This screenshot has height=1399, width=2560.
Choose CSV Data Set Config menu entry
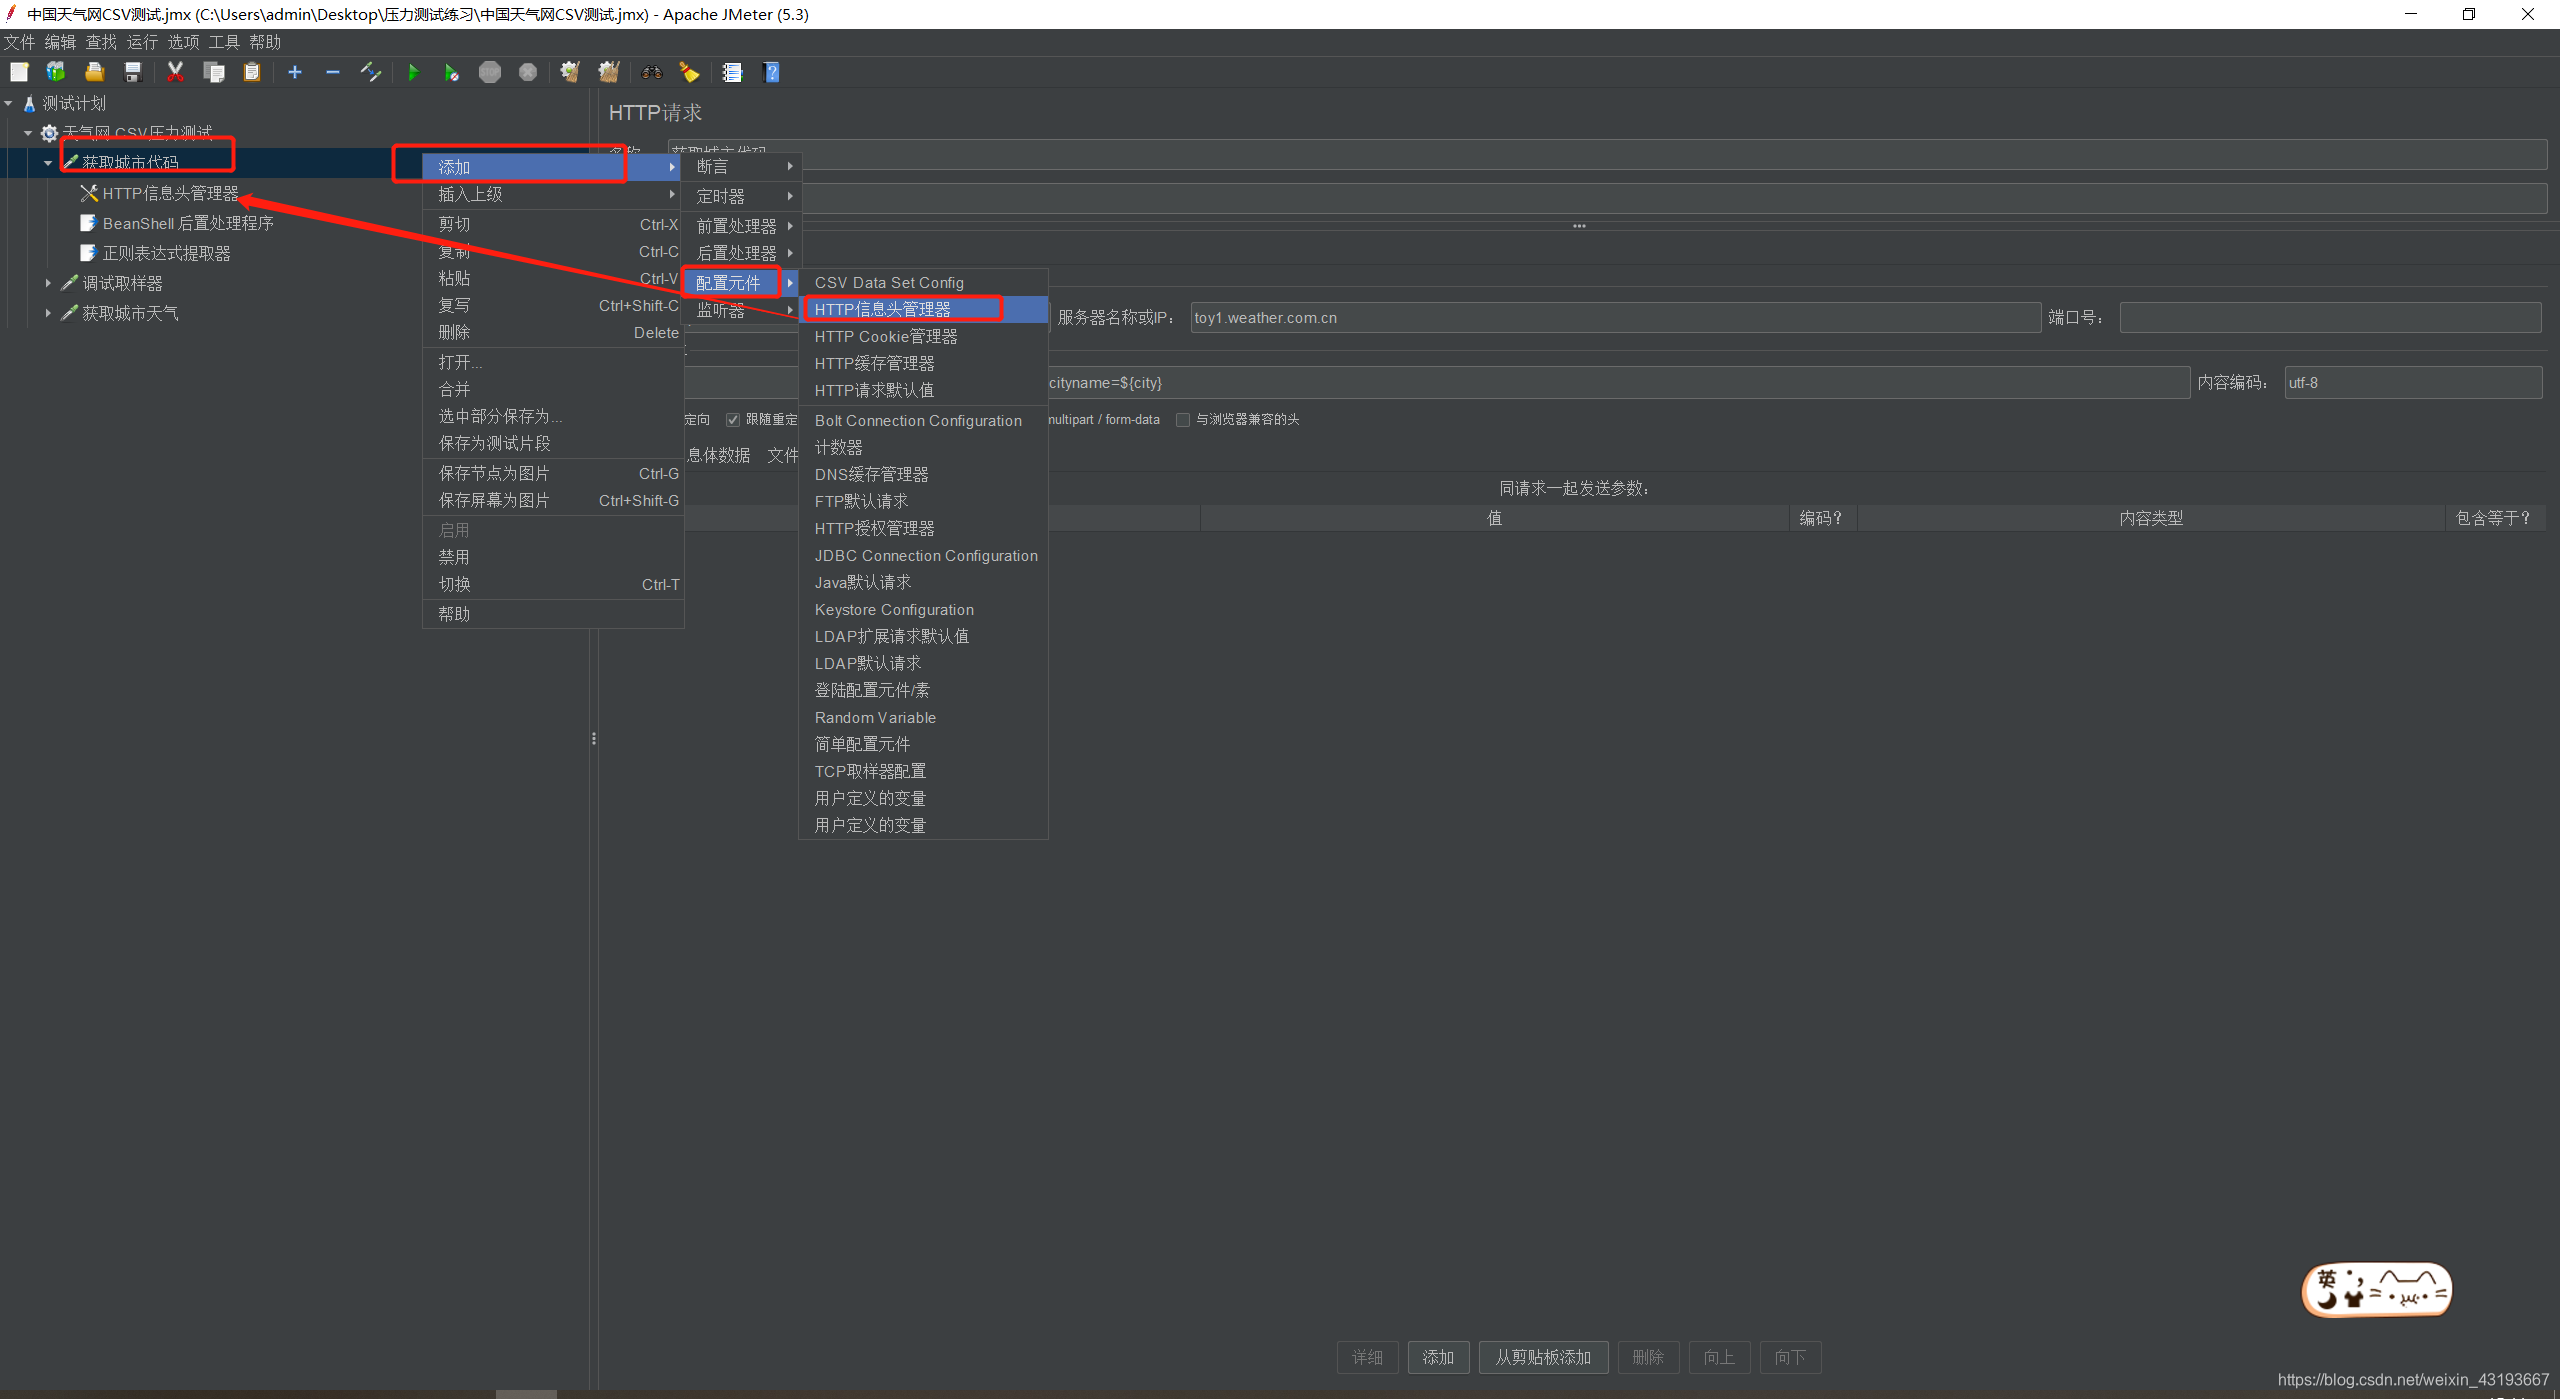click(x=889, y=283)
